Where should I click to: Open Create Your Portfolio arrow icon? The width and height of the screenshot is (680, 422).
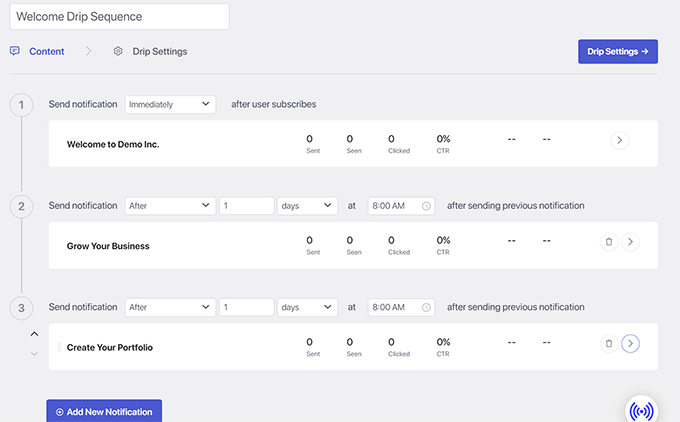[x=630, y=343]
